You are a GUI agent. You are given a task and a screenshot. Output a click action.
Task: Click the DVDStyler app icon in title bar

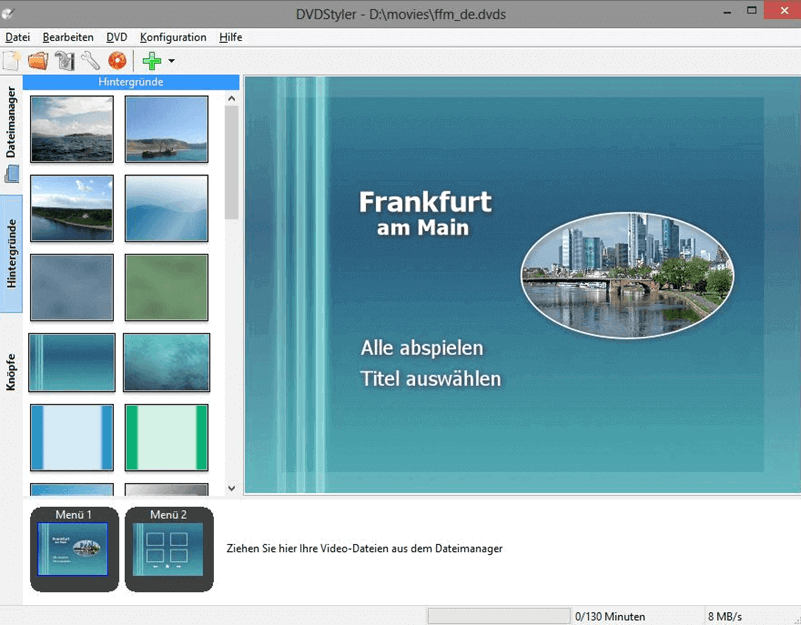pos(8,14)
